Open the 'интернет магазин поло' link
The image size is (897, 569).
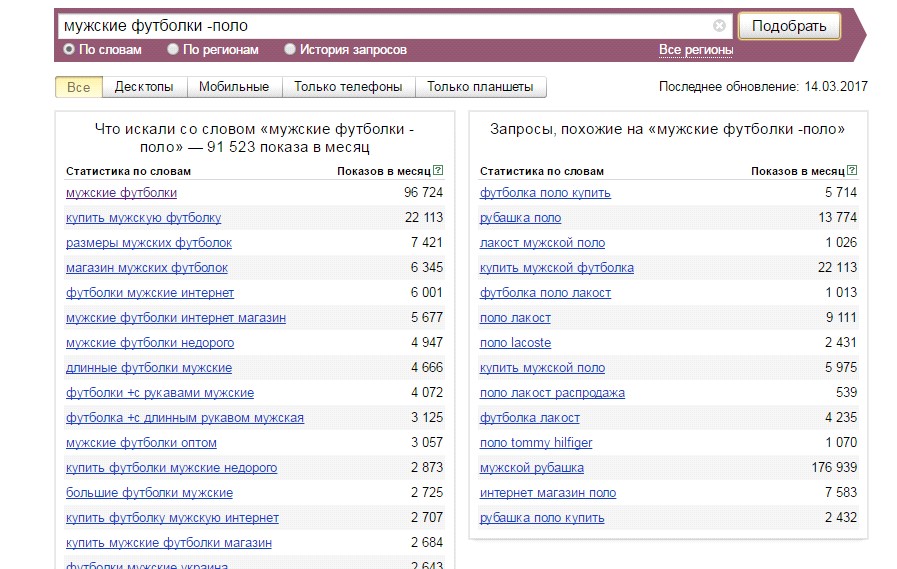click(548, 493)
